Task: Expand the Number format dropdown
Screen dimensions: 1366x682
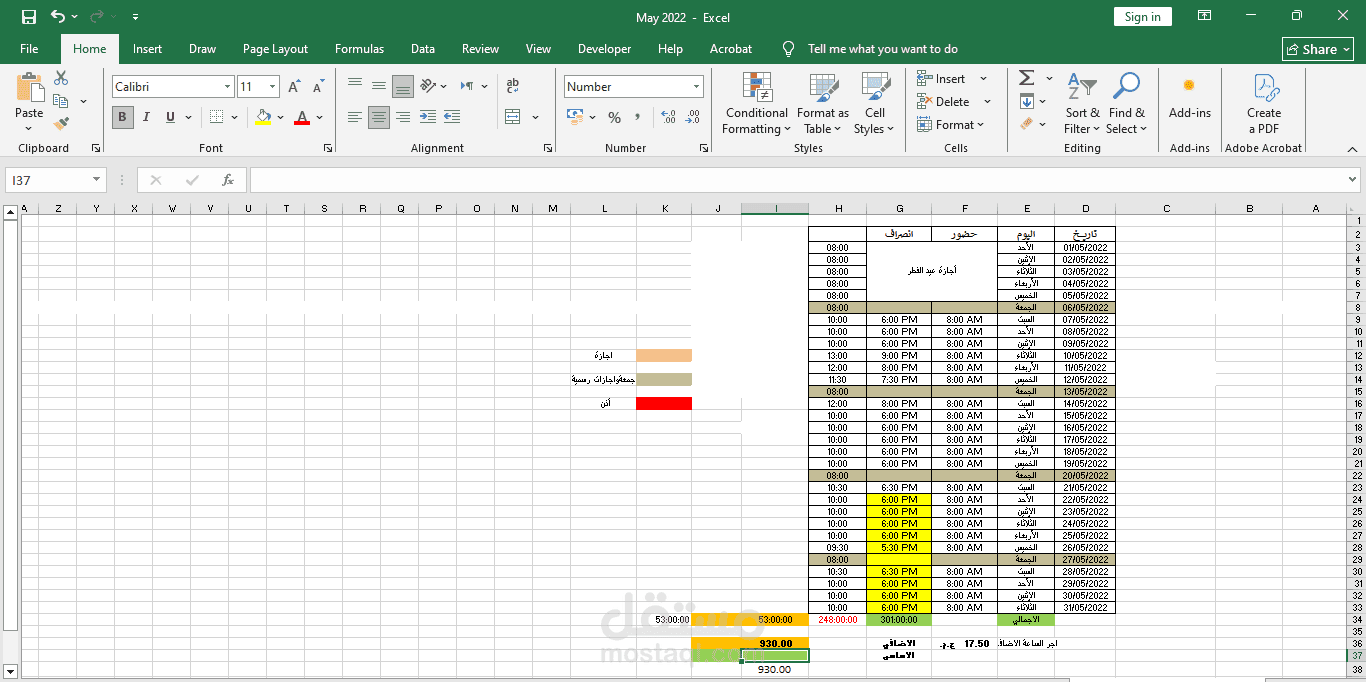Action: pyautogui.click(x=696, y=87)
